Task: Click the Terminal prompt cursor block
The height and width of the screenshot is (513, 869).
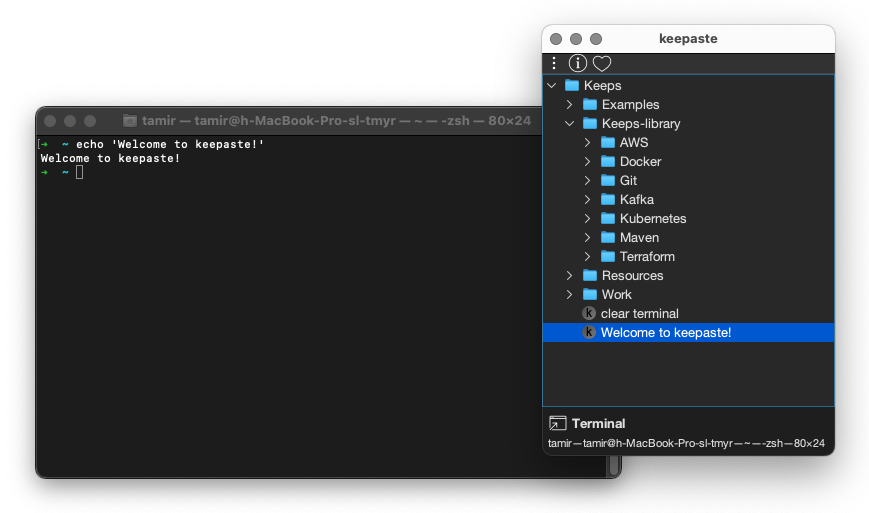Action: tap(79, 172)
